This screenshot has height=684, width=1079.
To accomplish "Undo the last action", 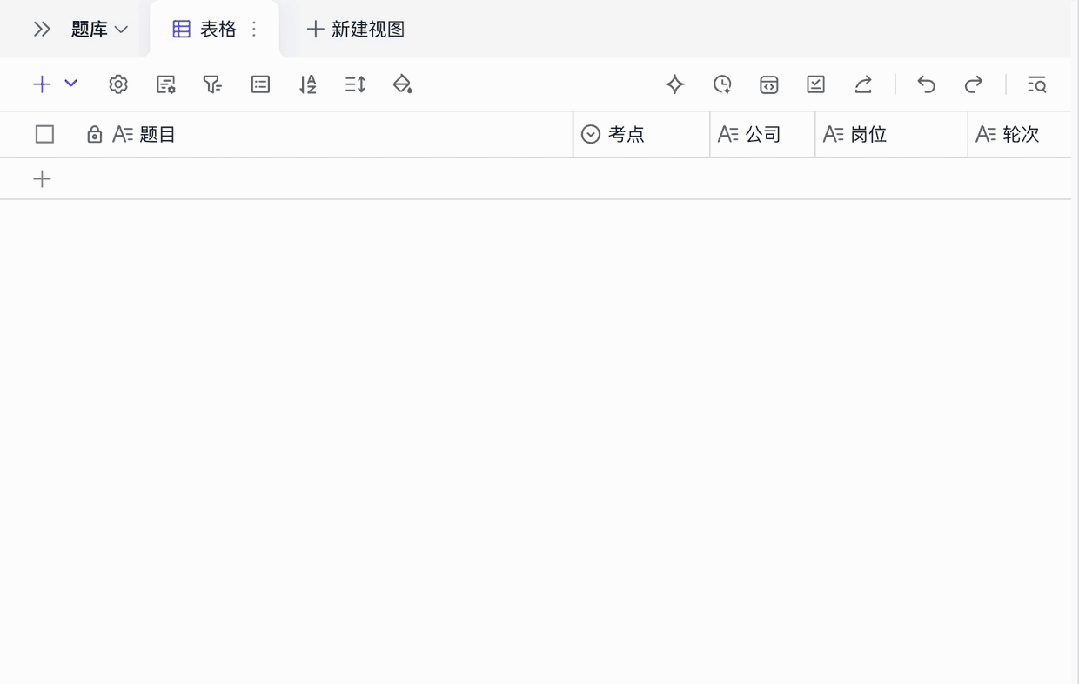I will [926, 84].
